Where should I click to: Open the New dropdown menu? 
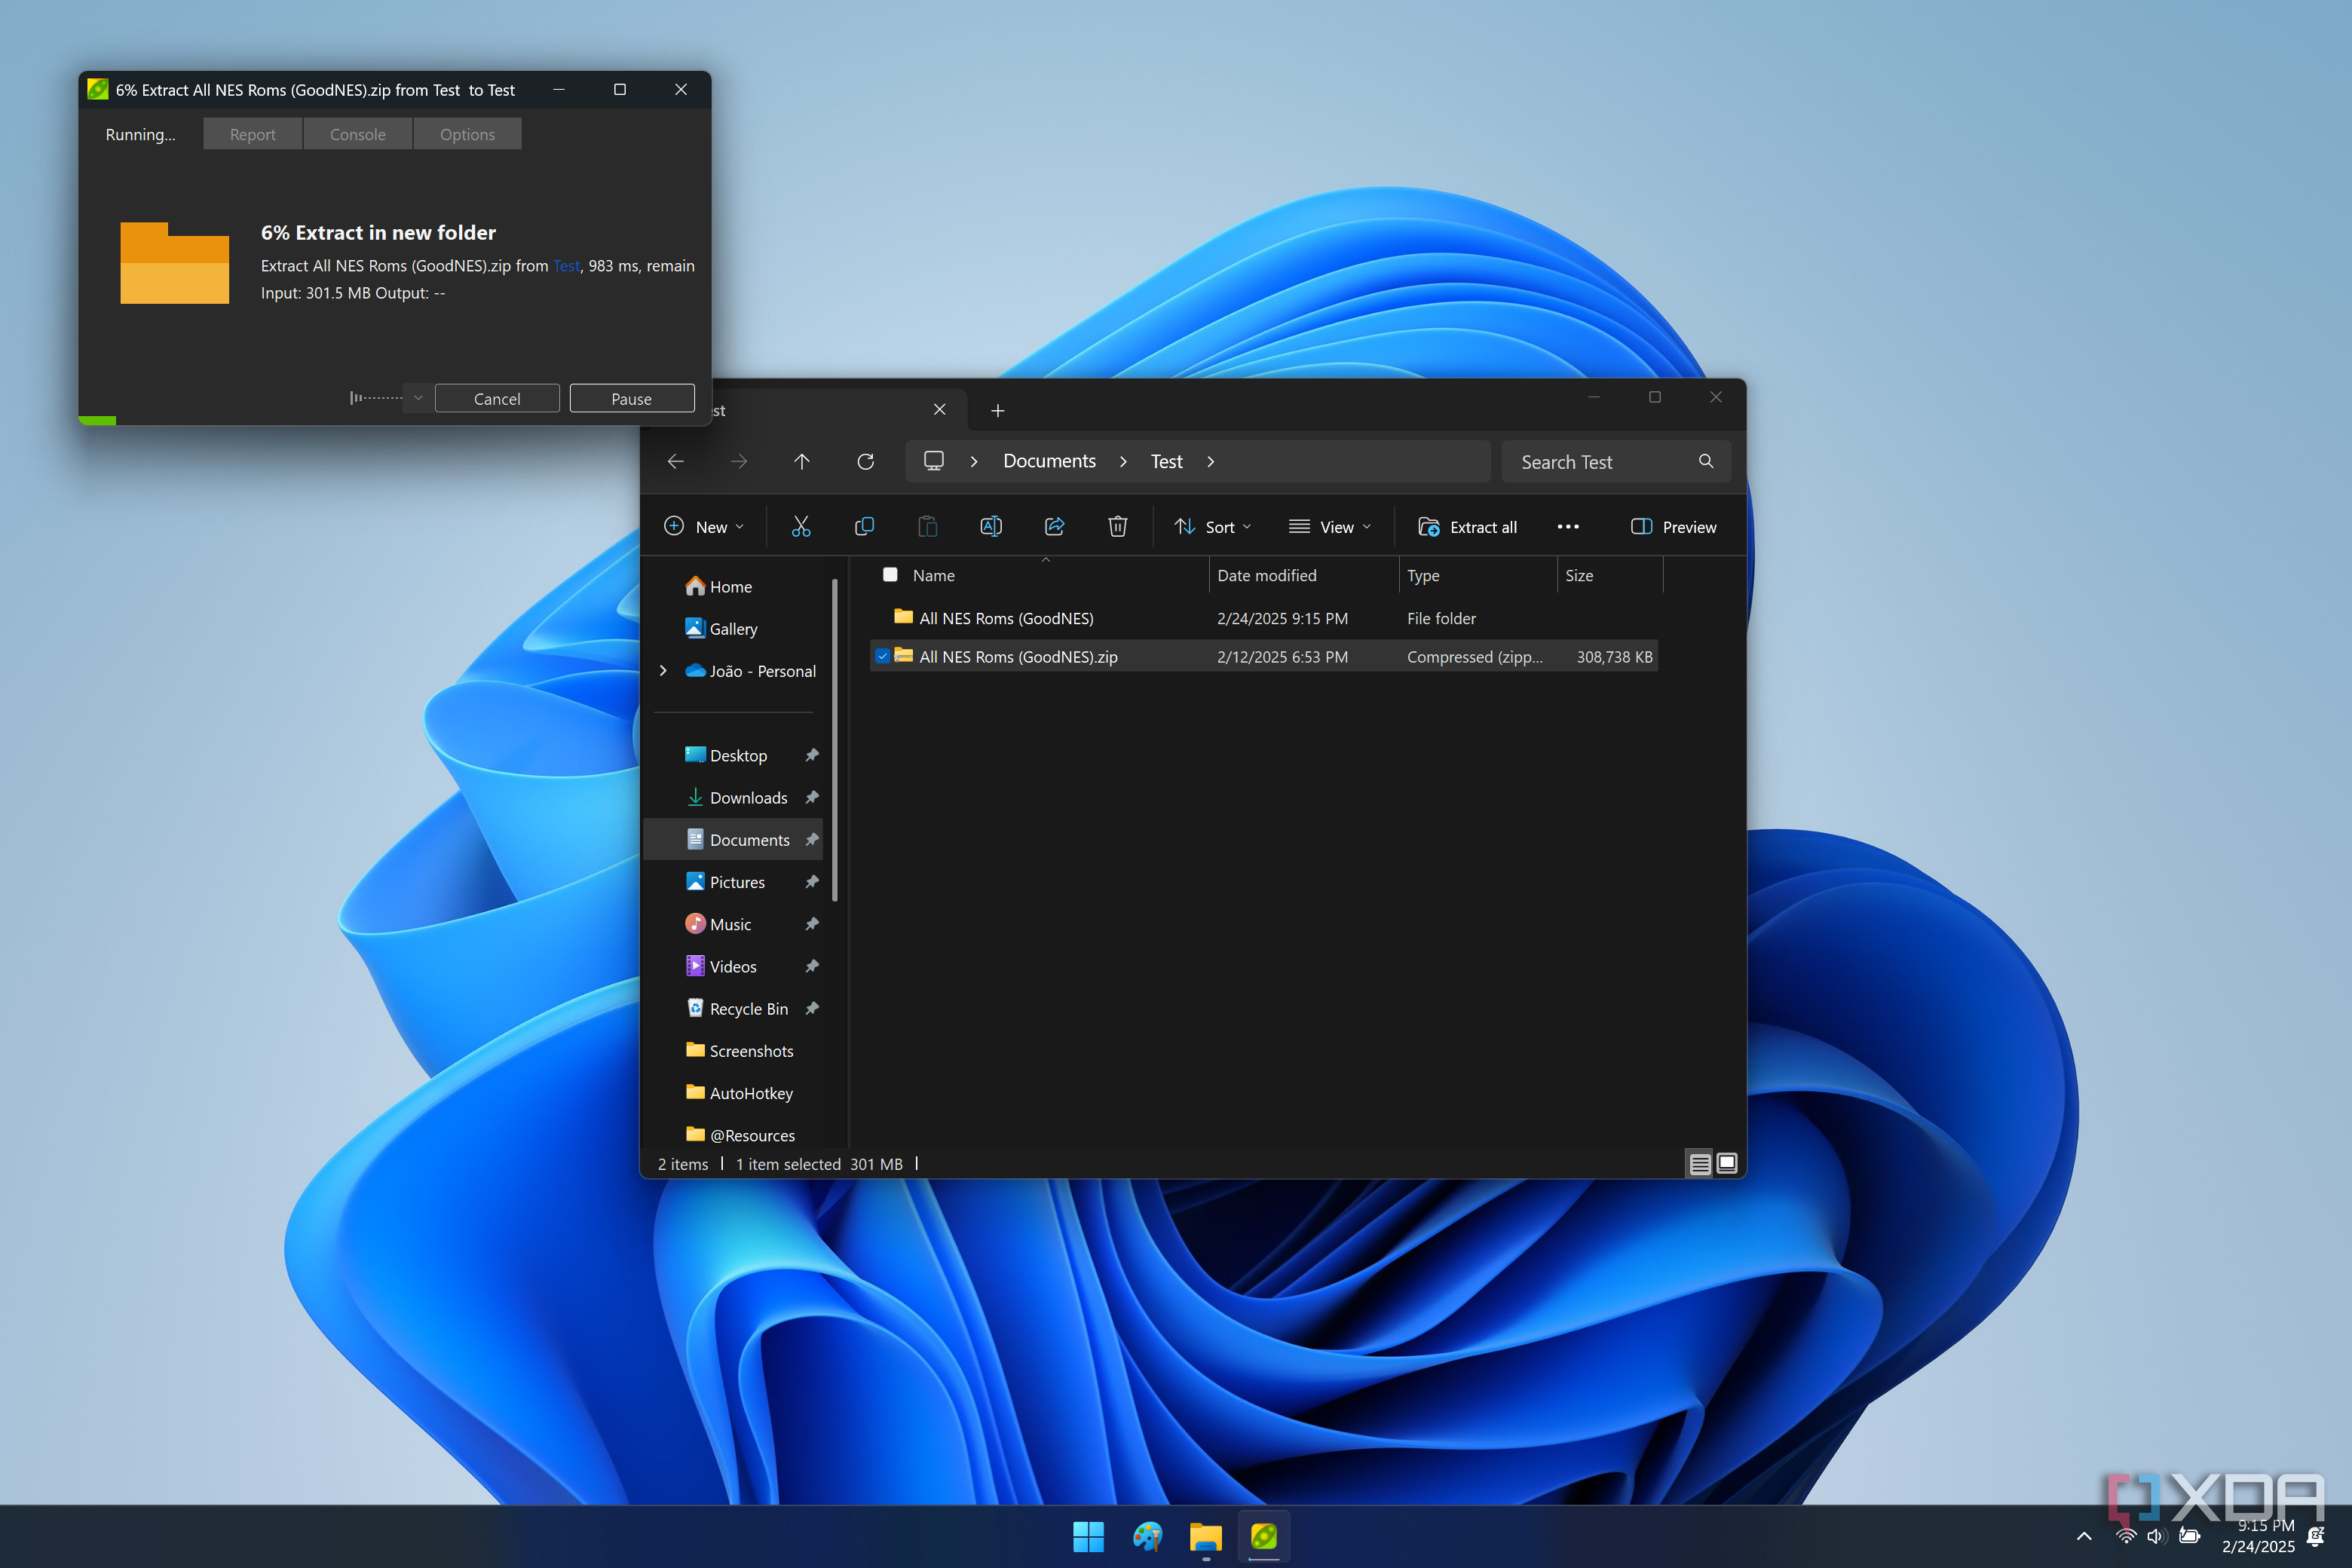pos(704,527)
